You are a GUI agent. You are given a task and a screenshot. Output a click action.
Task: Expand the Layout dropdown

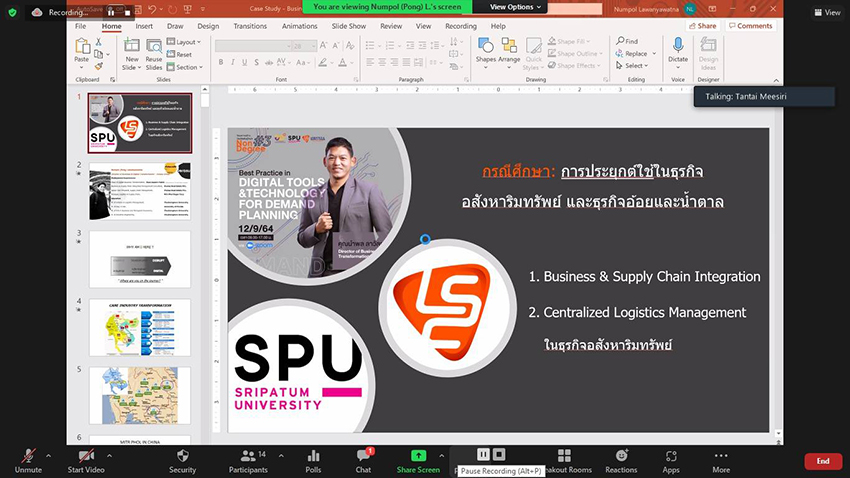(x=184, y=42)
